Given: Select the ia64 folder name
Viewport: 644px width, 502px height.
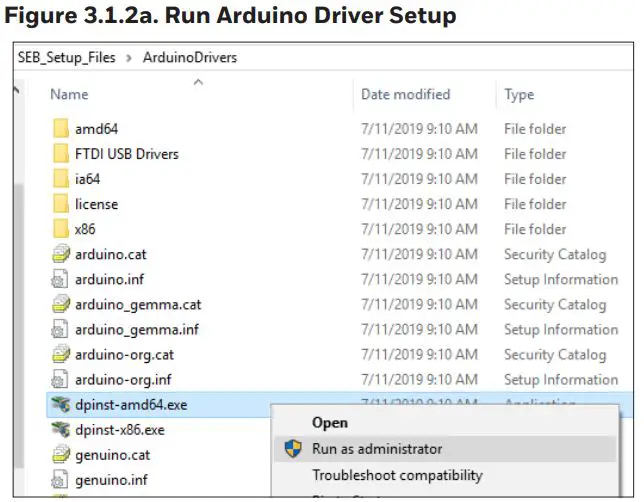Looking at the screenshot, I should (87, 179).
